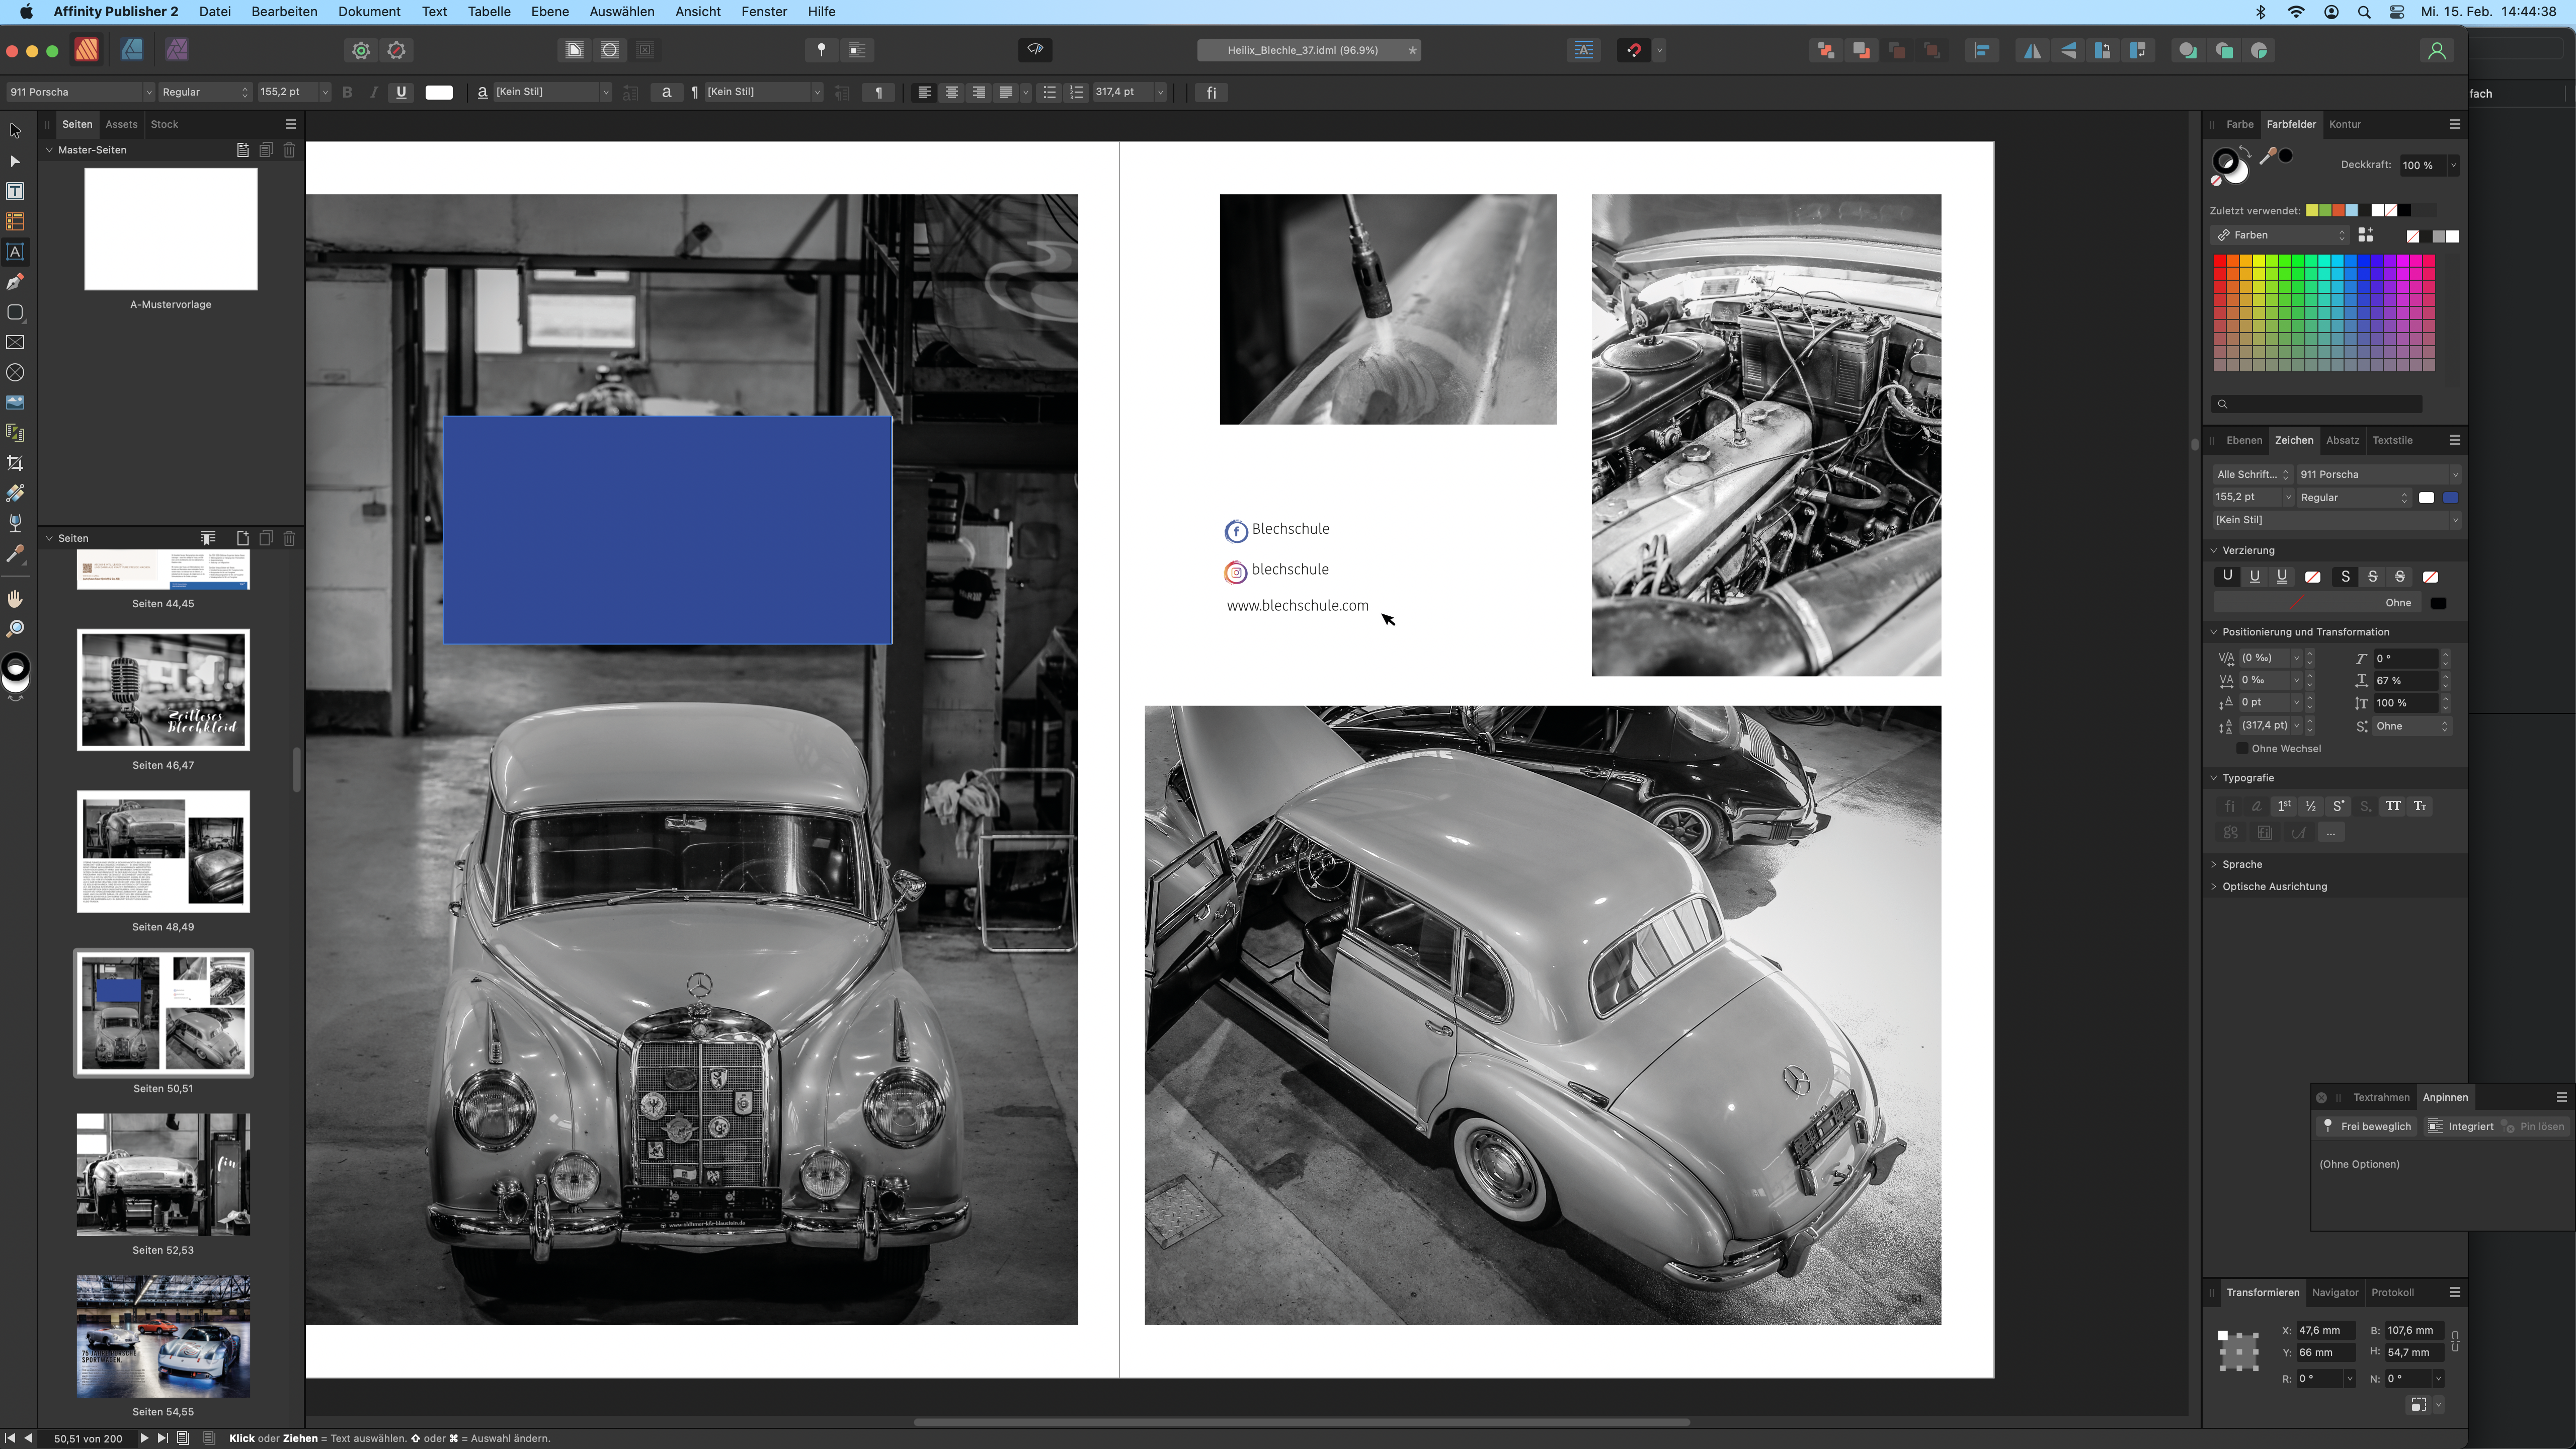Open the Tabelle menu
The height and width of the screenshot is (1449, 2576).
(489, 12)
